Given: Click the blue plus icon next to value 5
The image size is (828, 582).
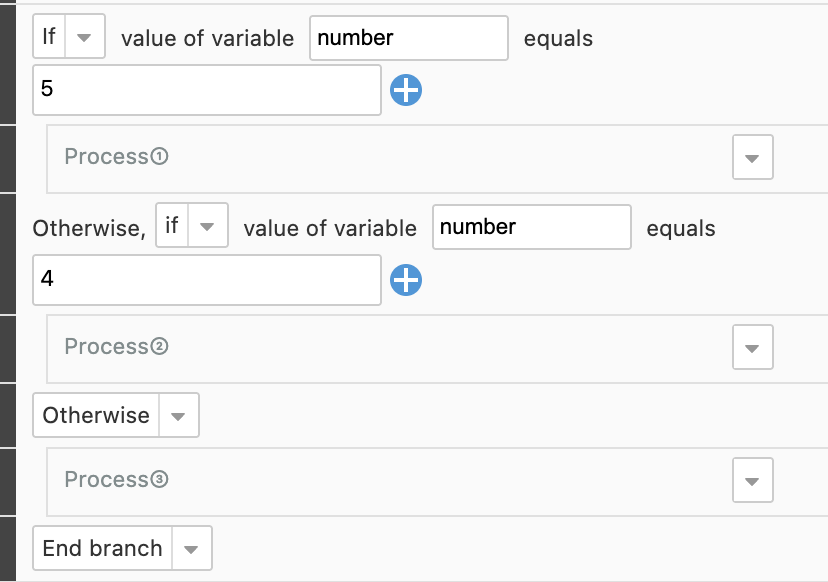Looking at the screenshot, I should pyautogui.click(x=406, y=90).
